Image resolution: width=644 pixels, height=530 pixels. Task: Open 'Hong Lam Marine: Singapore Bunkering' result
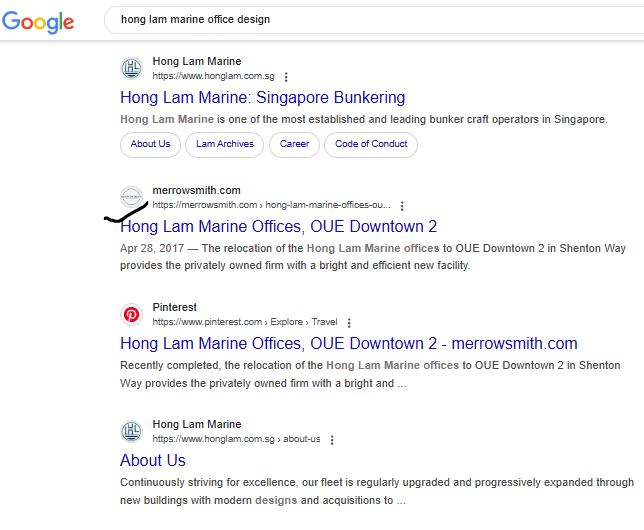[262, 97]
